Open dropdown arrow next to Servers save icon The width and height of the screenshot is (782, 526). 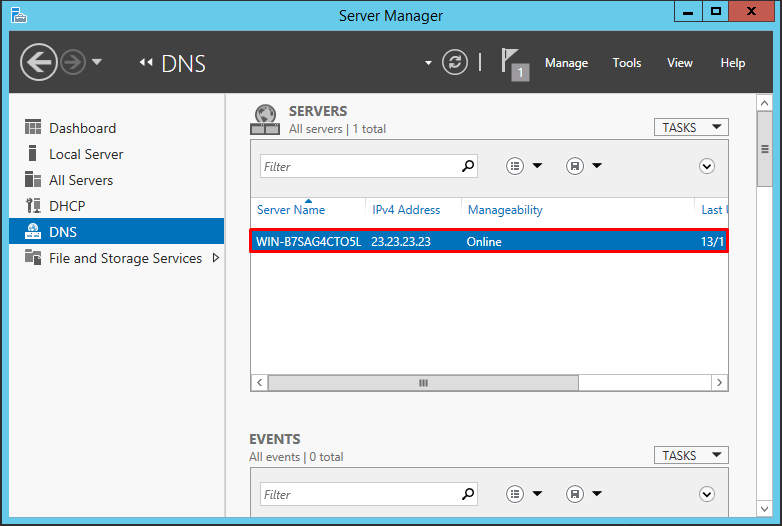(597, 166)
